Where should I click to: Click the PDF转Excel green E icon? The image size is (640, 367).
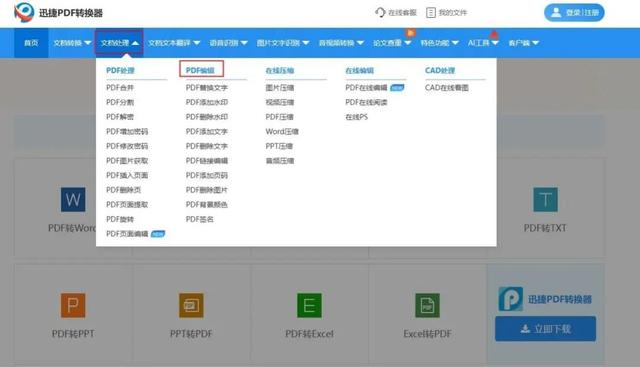(309, 305)
